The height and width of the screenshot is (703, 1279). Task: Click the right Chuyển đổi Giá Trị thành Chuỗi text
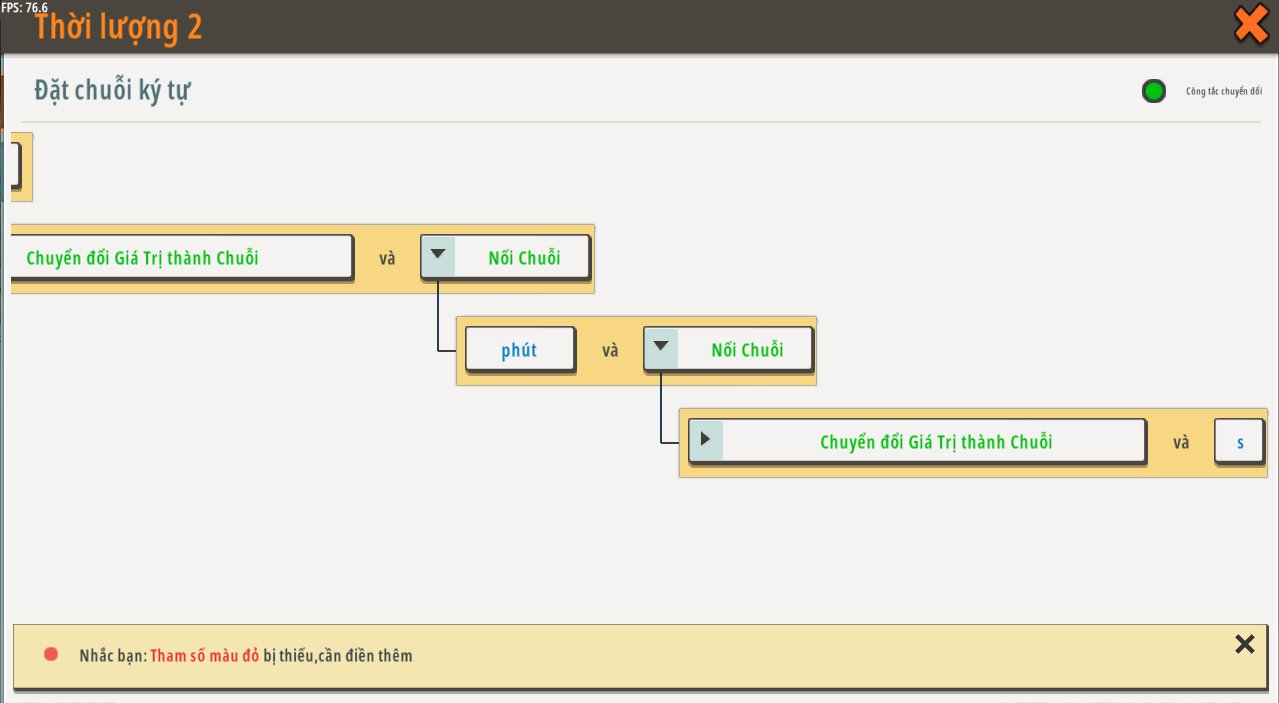pos(936,442)
